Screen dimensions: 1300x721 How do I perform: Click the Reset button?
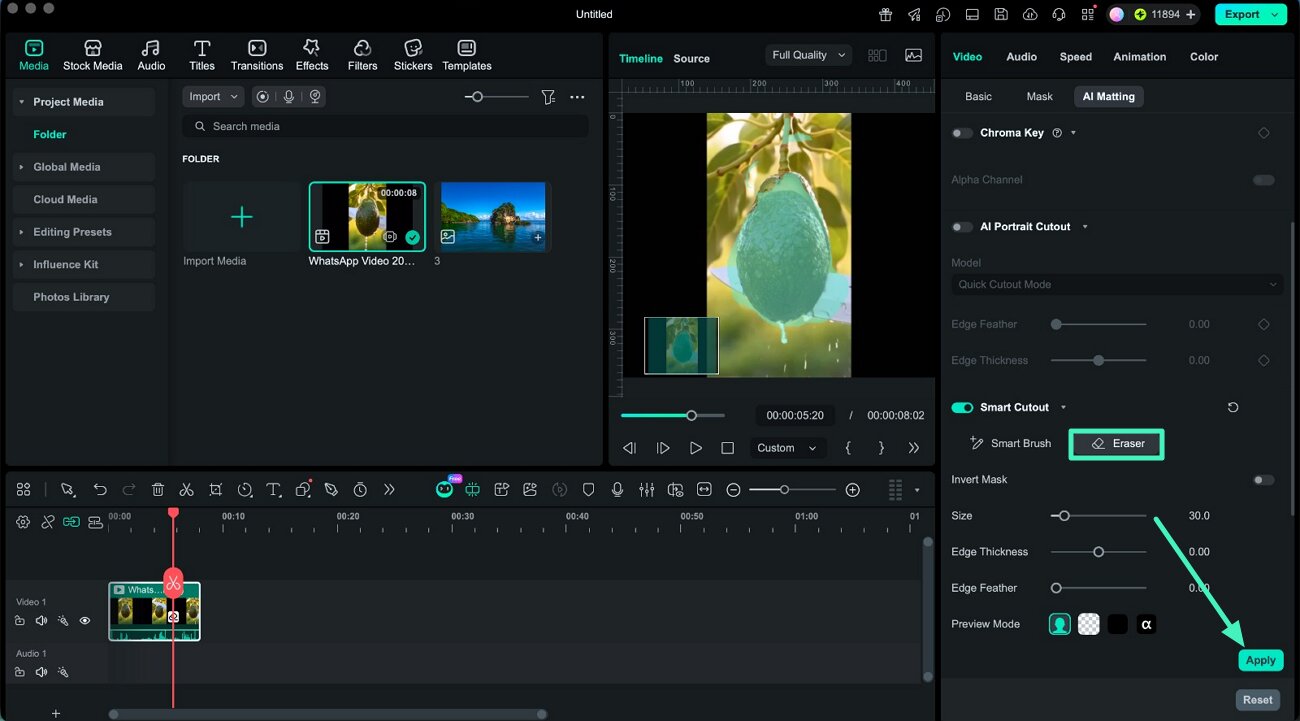(1258, 700)
